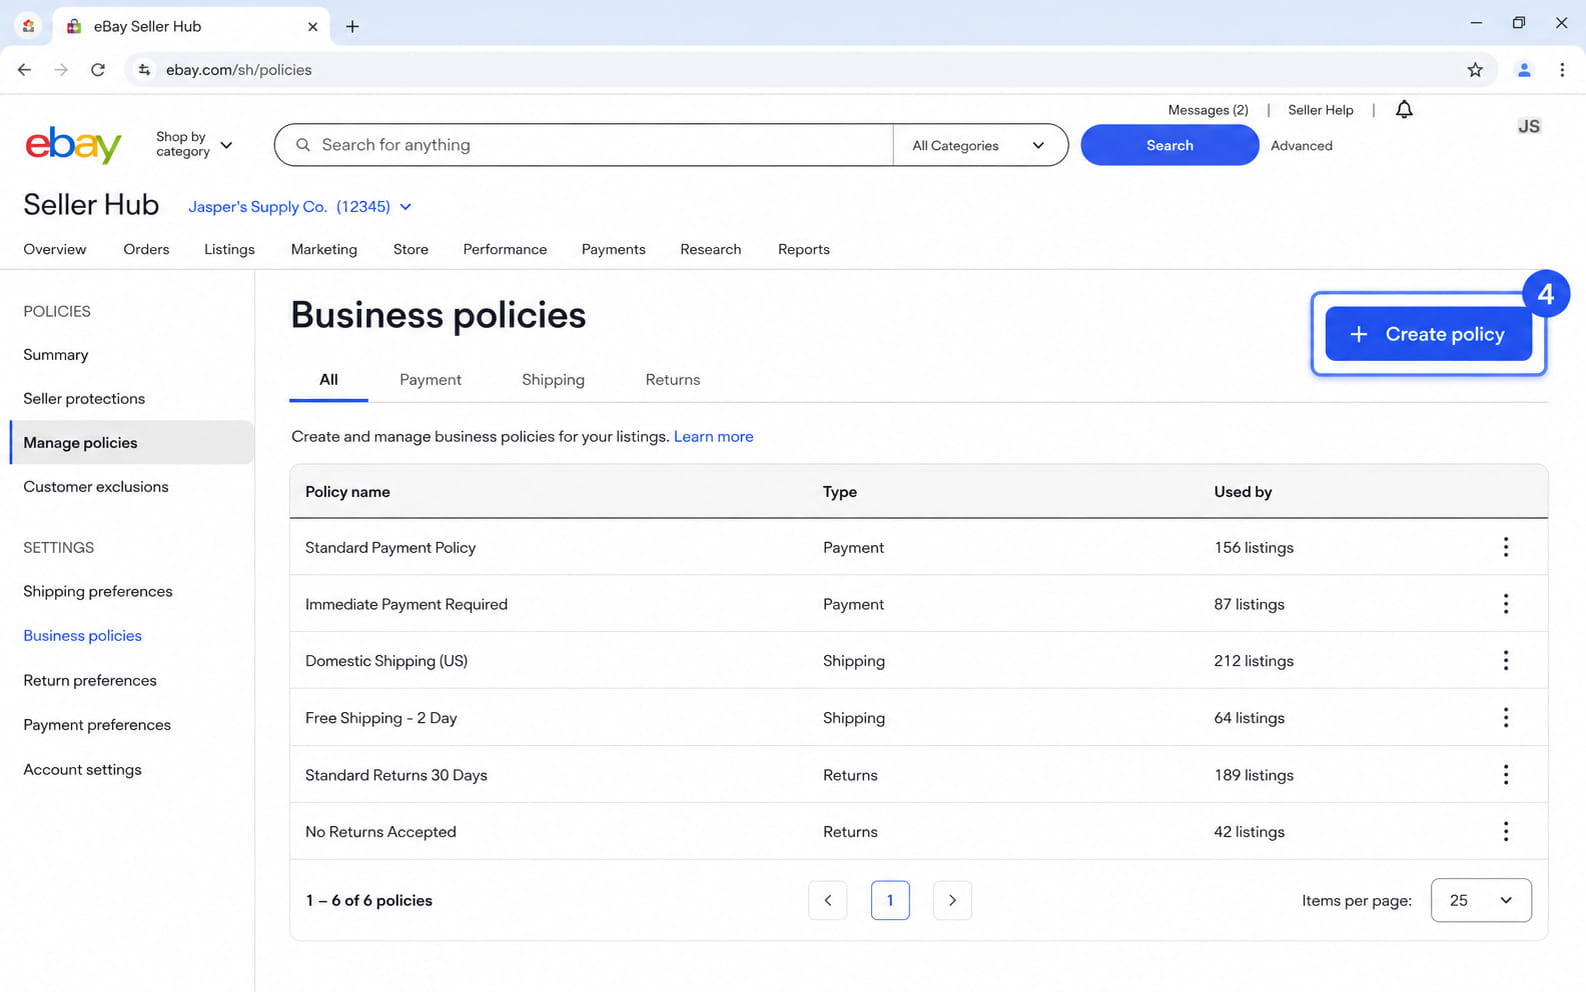Open Customer exclusions in sidebar

click(x=96, y=487)
